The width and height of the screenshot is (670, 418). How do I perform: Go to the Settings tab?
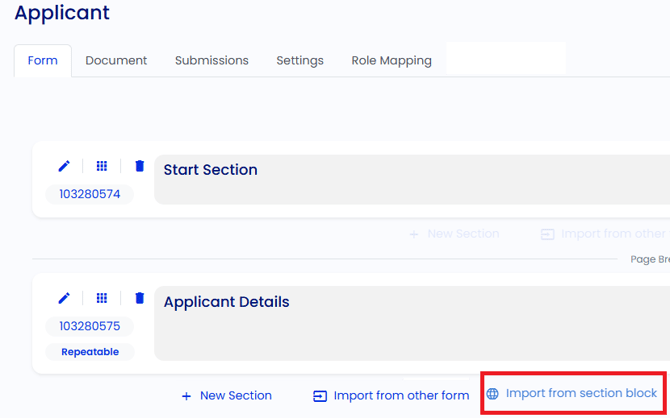pyautogui.click(x=300, y=61)
